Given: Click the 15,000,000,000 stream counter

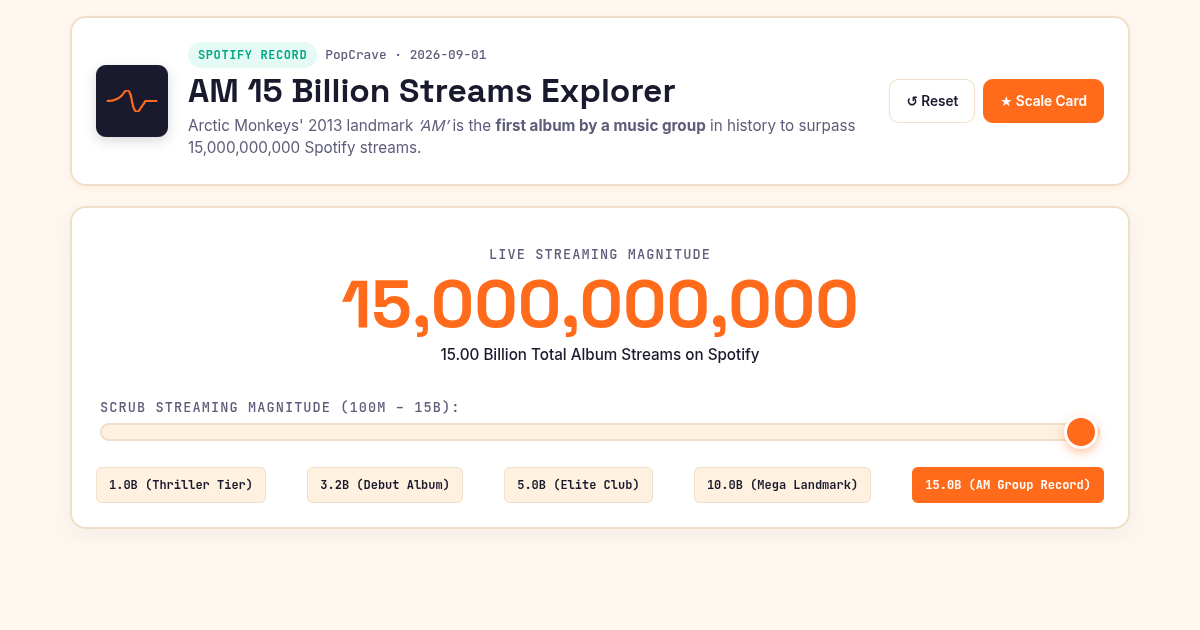Looking at the screenshot, I should click(x=600, y=305).
